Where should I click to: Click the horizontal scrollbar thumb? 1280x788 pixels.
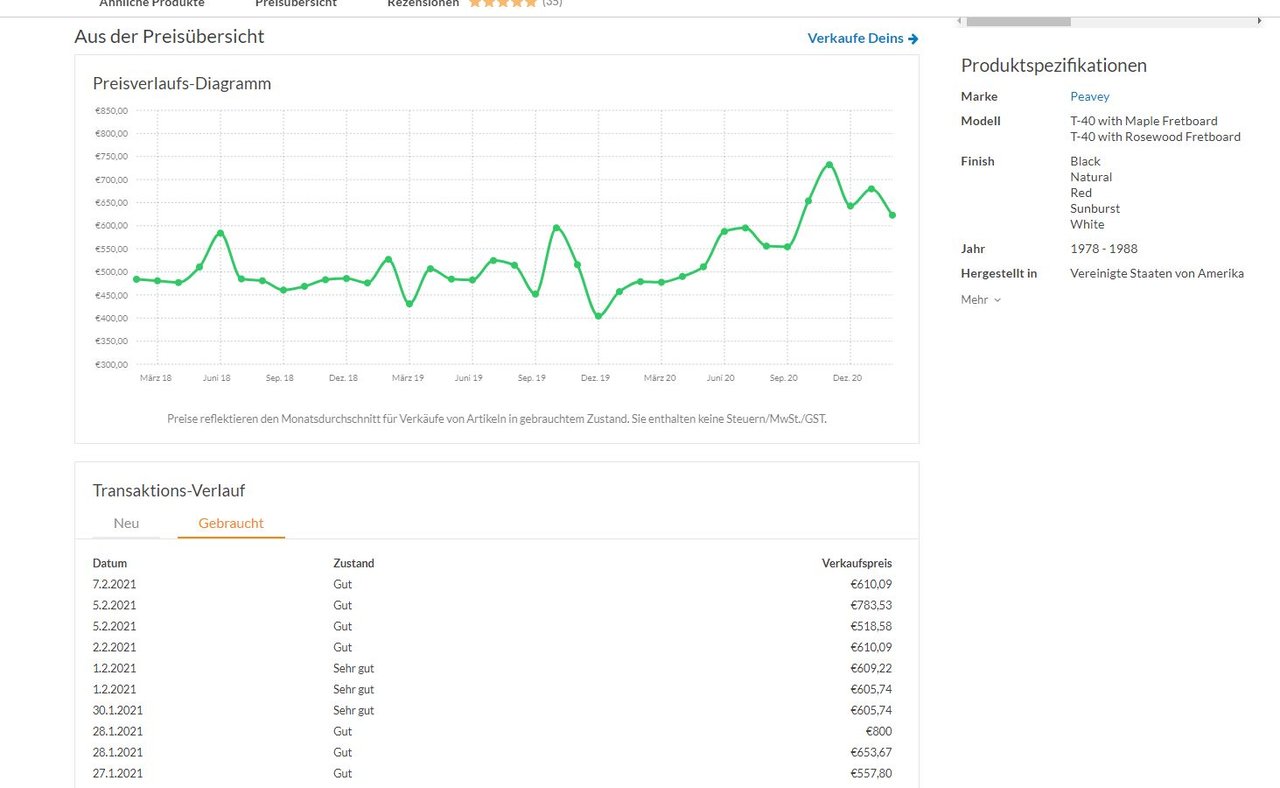(x=1018, y=21)
